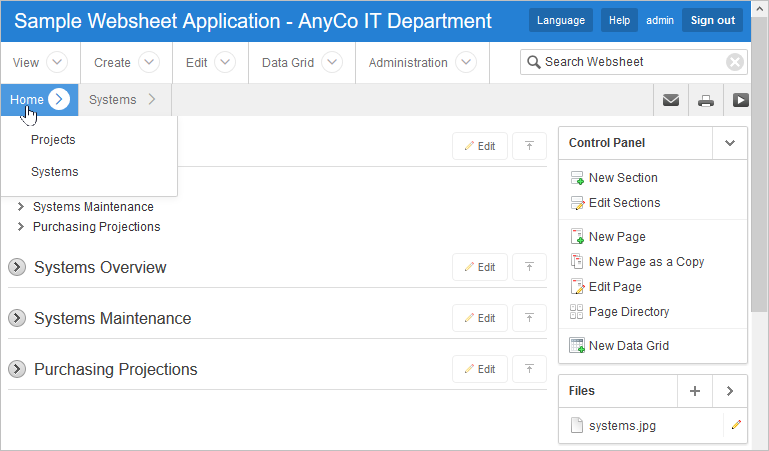Click the New Section link
This screenshot has width=769, height=451.
click(x=623, y=178)
